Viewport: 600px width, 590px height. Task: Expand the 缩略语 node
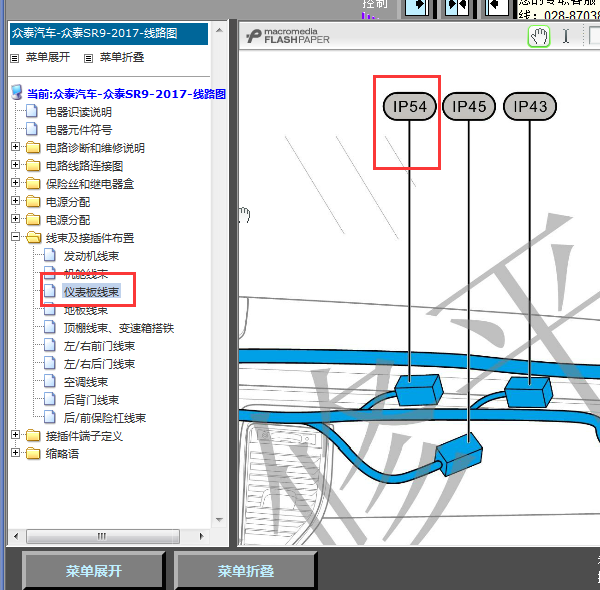(x=15, y=453)
